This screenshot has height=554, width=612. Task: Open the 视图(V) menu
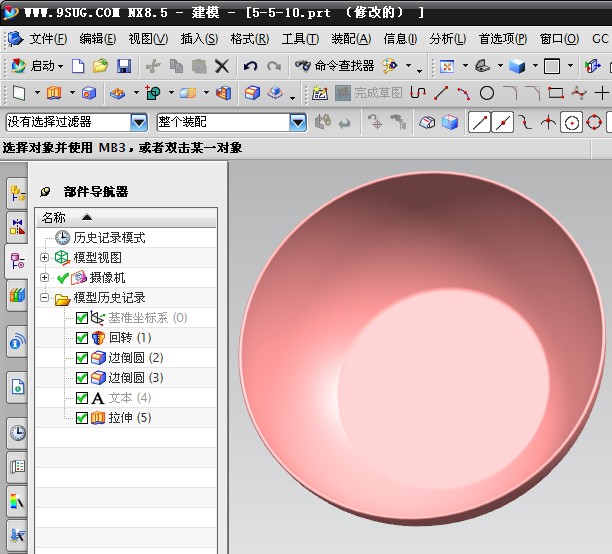148,39
